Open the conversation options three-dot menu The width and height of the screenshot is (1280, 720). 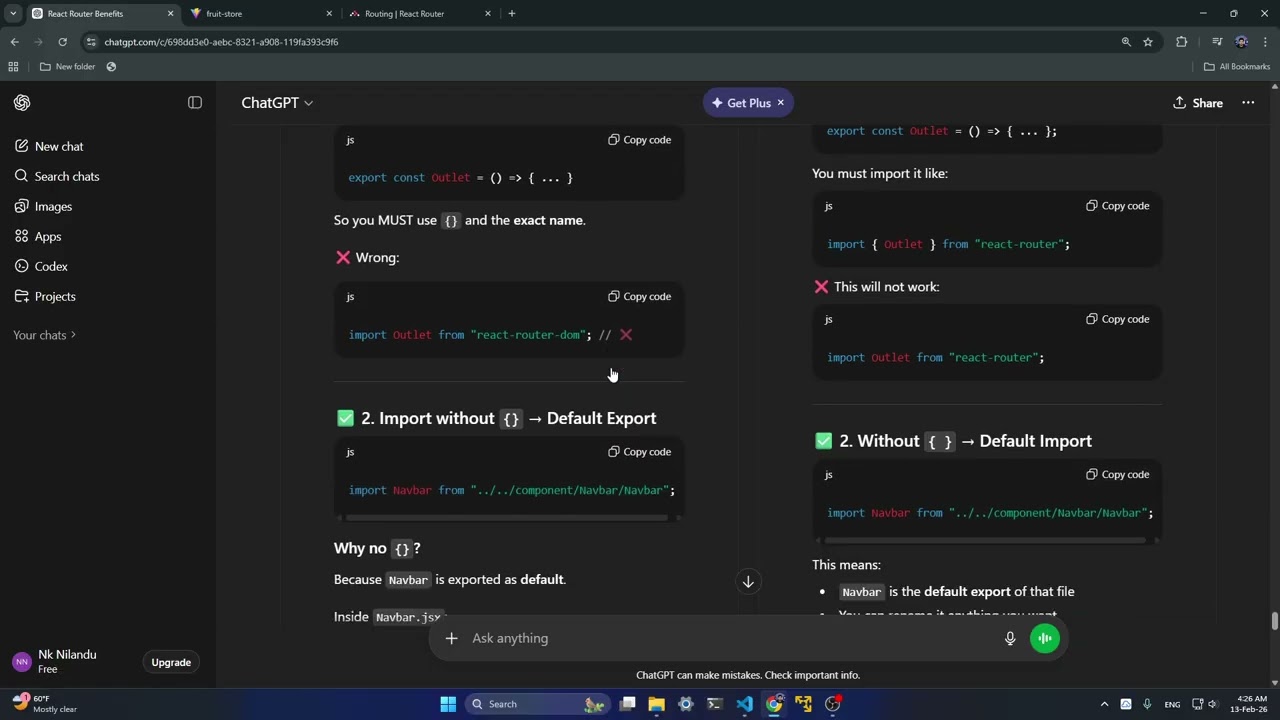1248,103
